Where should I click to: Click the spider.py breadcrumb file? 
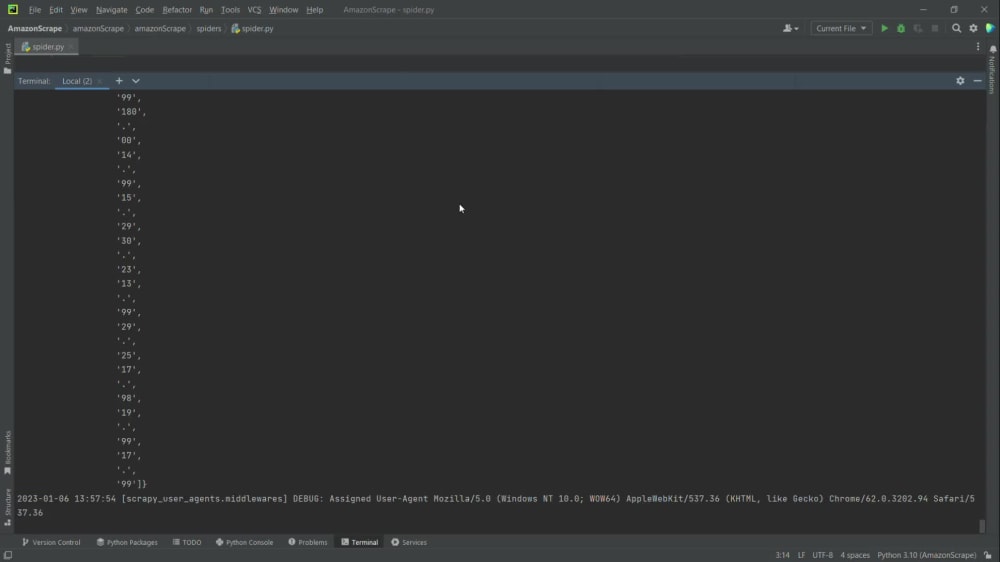253,28
